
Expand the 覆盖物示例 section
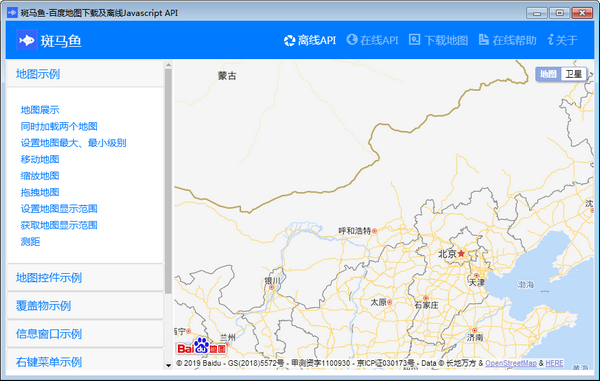click(85, 306)
